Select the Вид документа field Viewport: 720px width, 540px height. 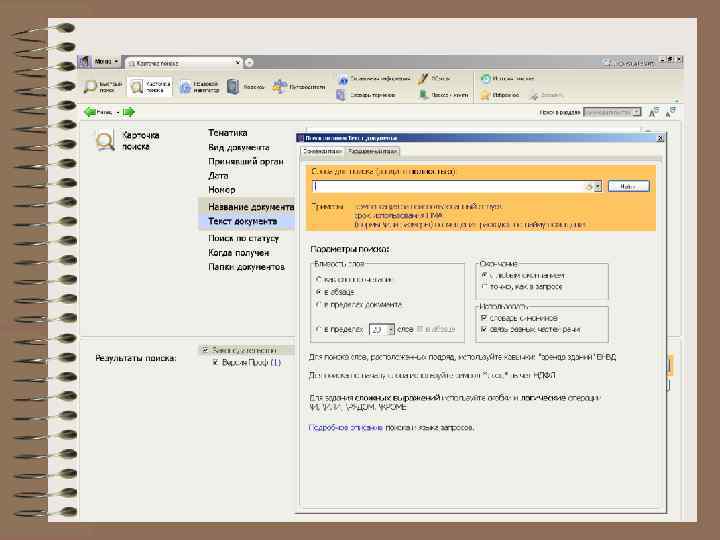click(239, 147)
